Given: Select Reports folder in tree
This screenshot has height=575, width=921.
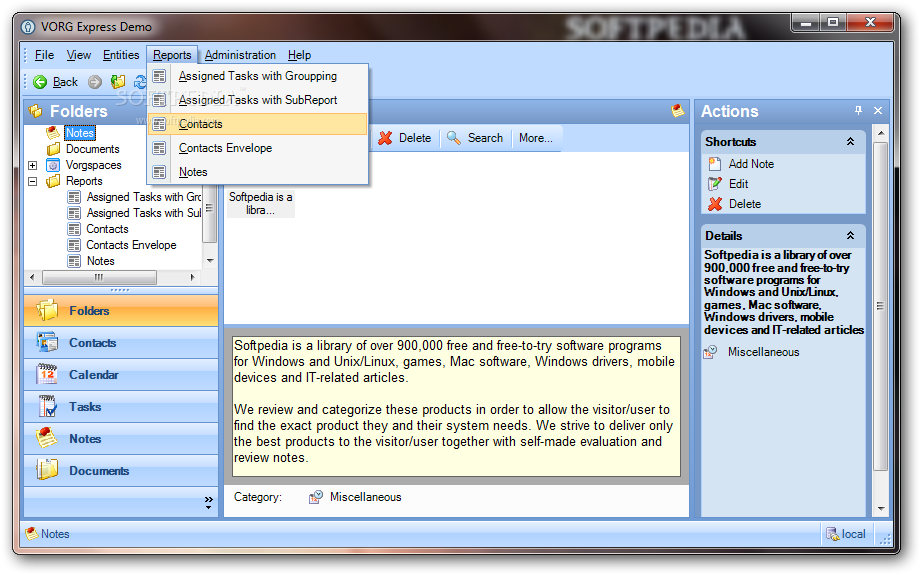Looking at the screenshot, I should coord(84,181).
